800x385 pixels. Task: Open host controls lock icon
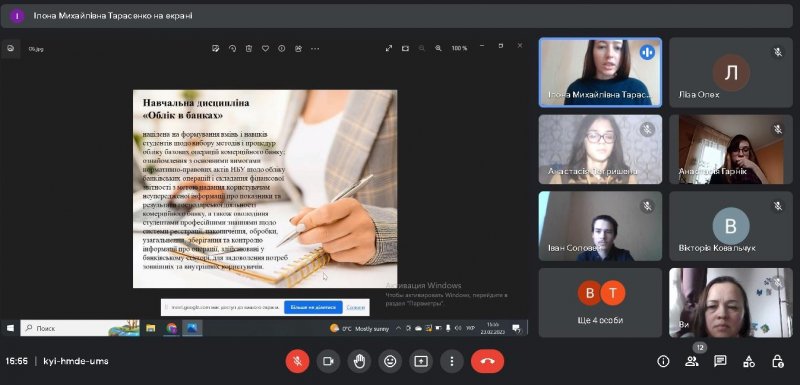click(x=778, y=362)
